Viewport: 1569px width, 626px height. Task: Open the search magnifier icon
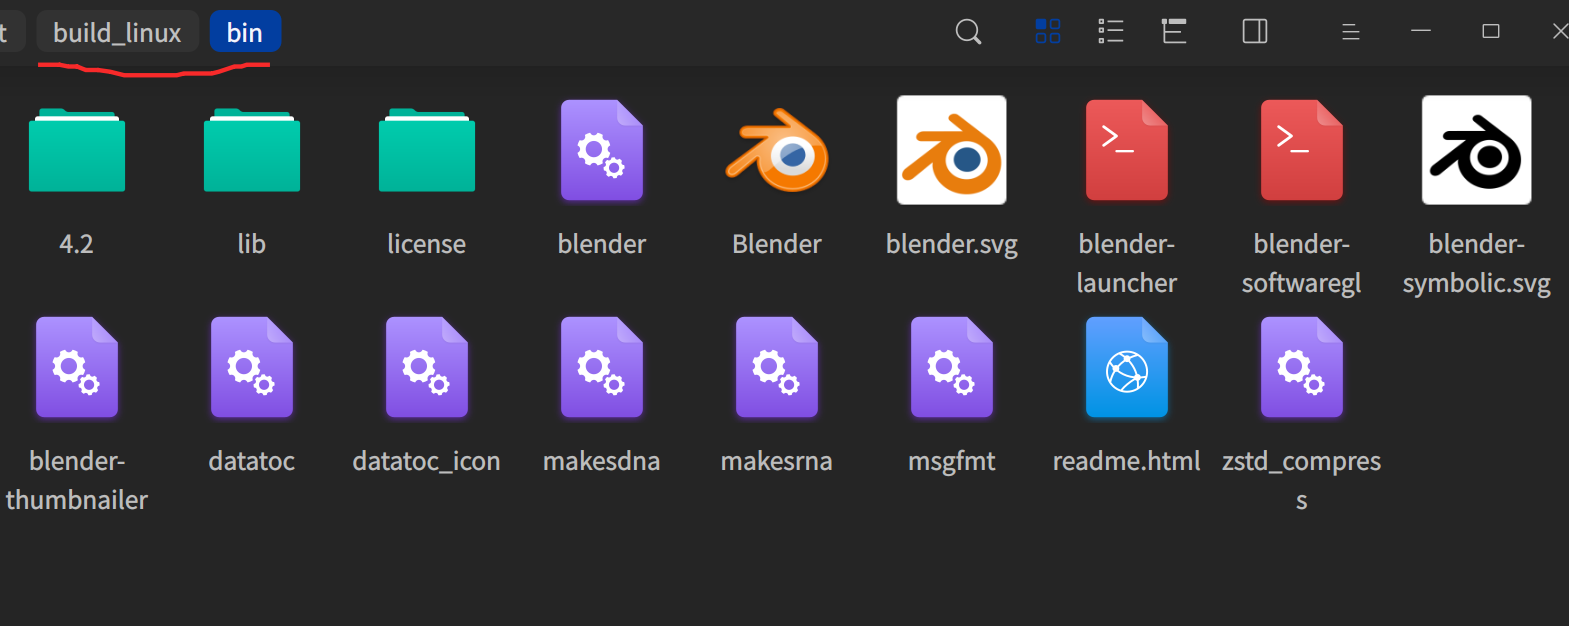click(968, 32)
